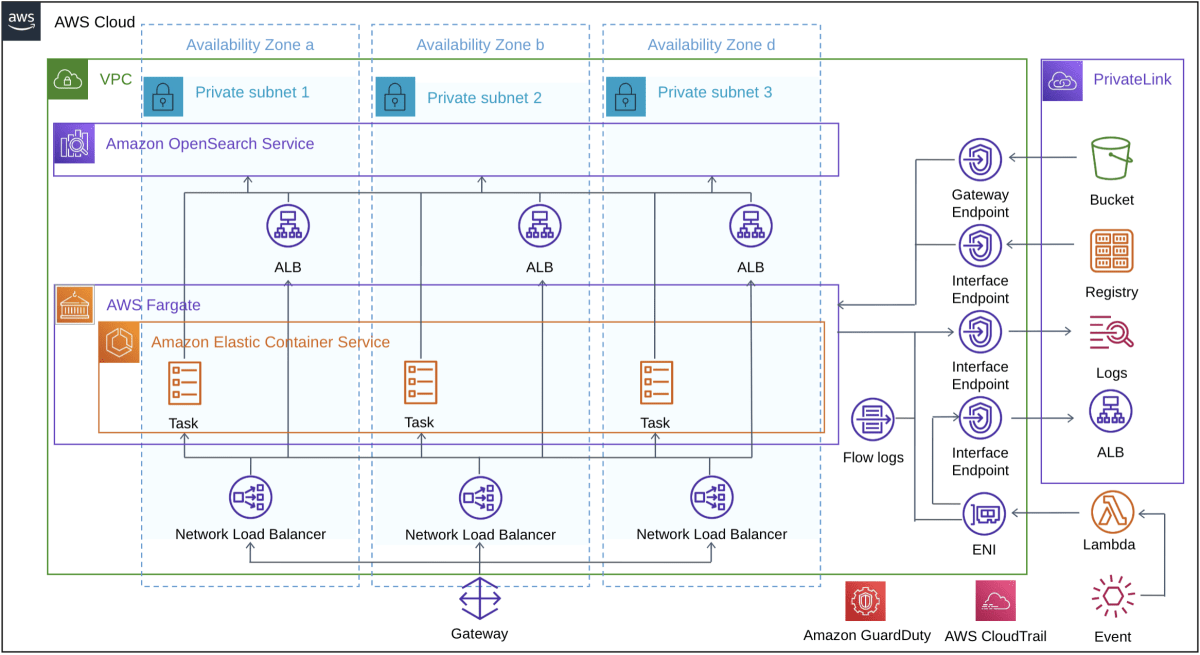Click the Logs magnifier icon
Screen dimensions: 1200x655
pos(1112,334)
